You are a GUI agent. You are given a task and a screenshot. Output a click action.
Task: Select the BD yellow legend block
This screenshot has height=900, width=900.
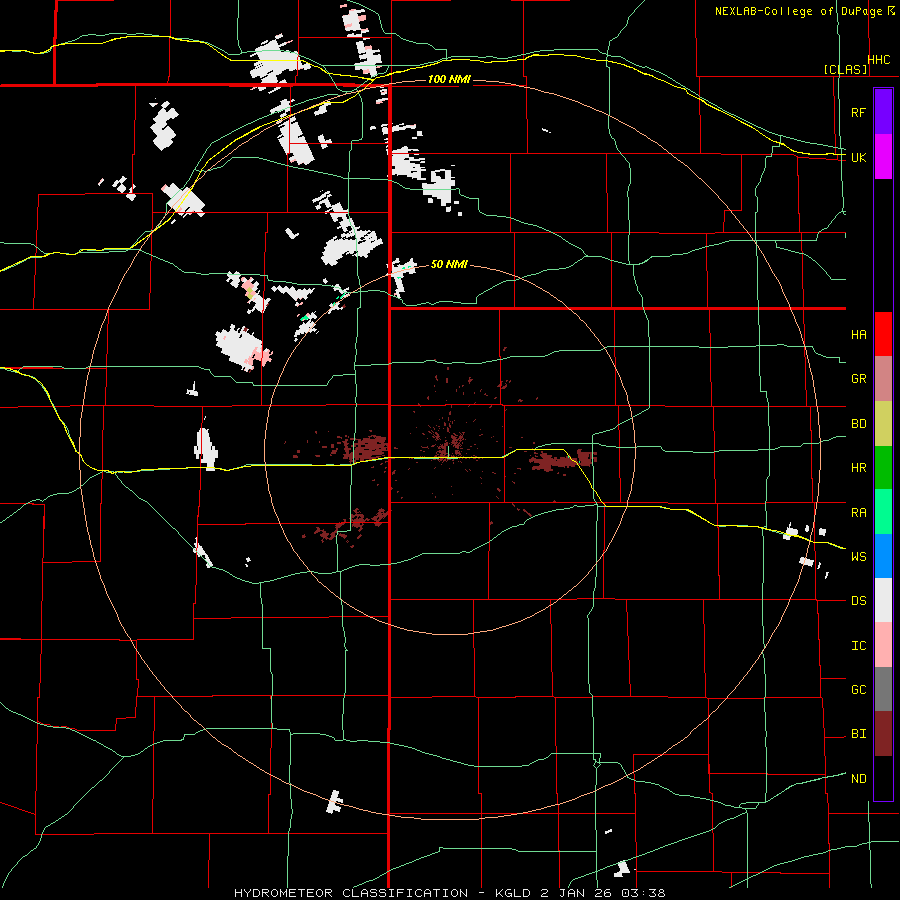tap(883, 423)
